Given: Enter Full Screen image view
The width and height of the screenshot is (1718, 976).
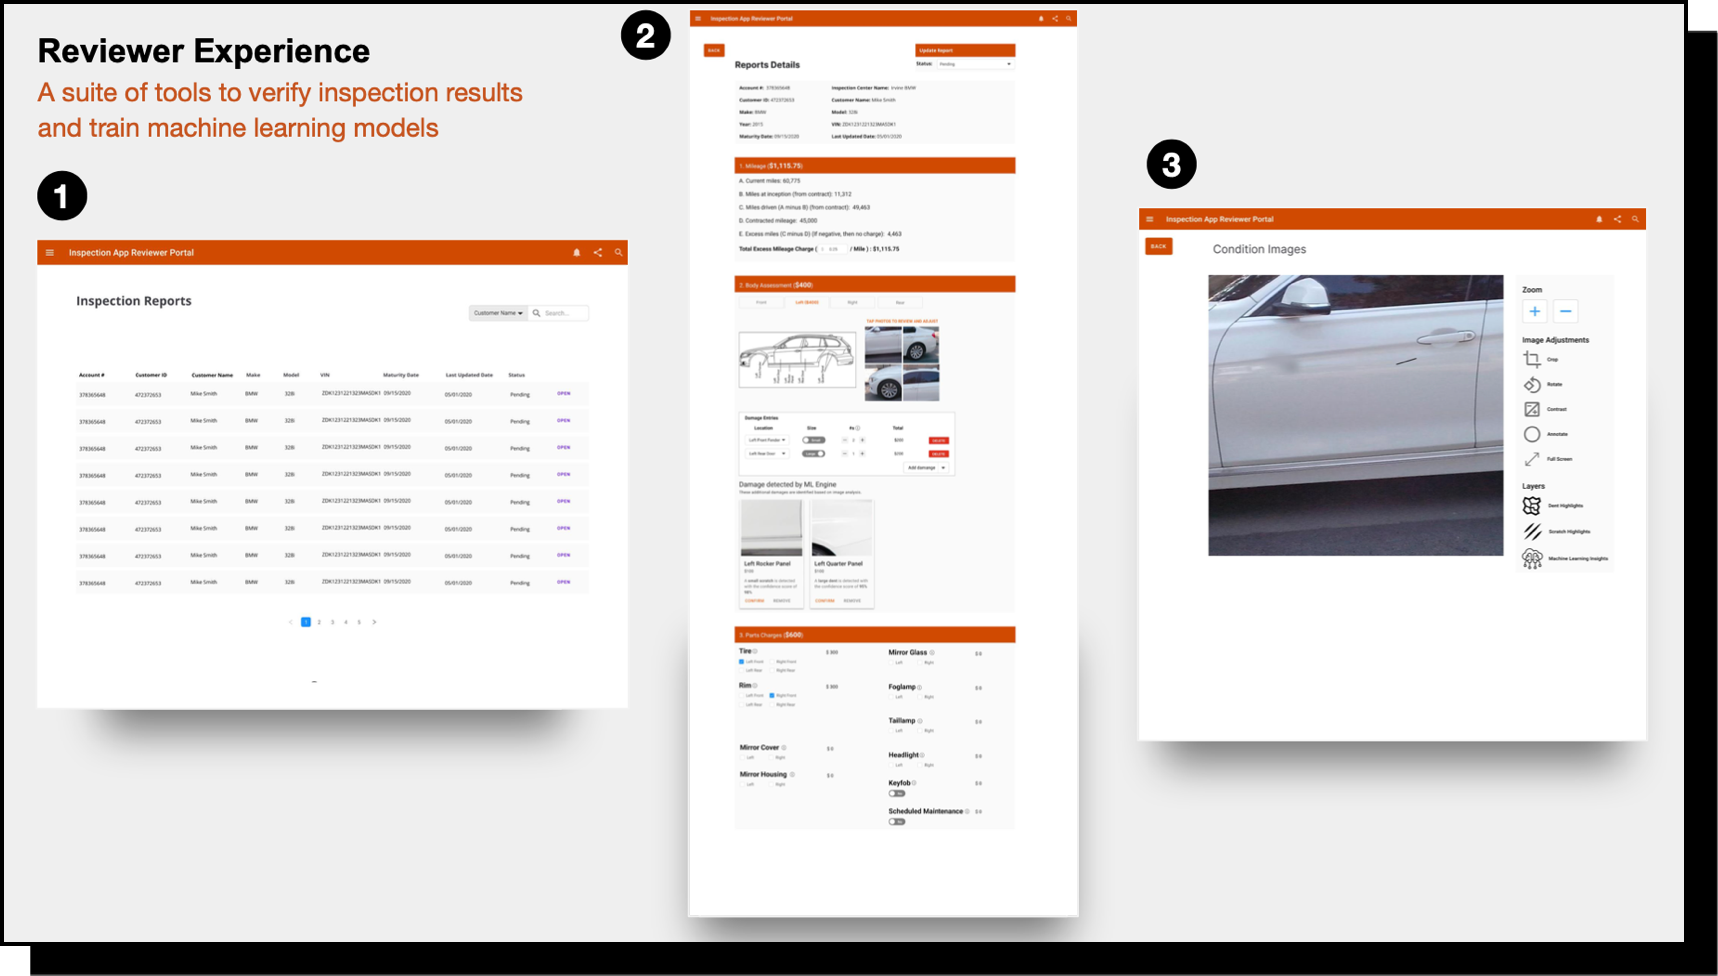Looking at the screenshot, I should point(1532,459).
